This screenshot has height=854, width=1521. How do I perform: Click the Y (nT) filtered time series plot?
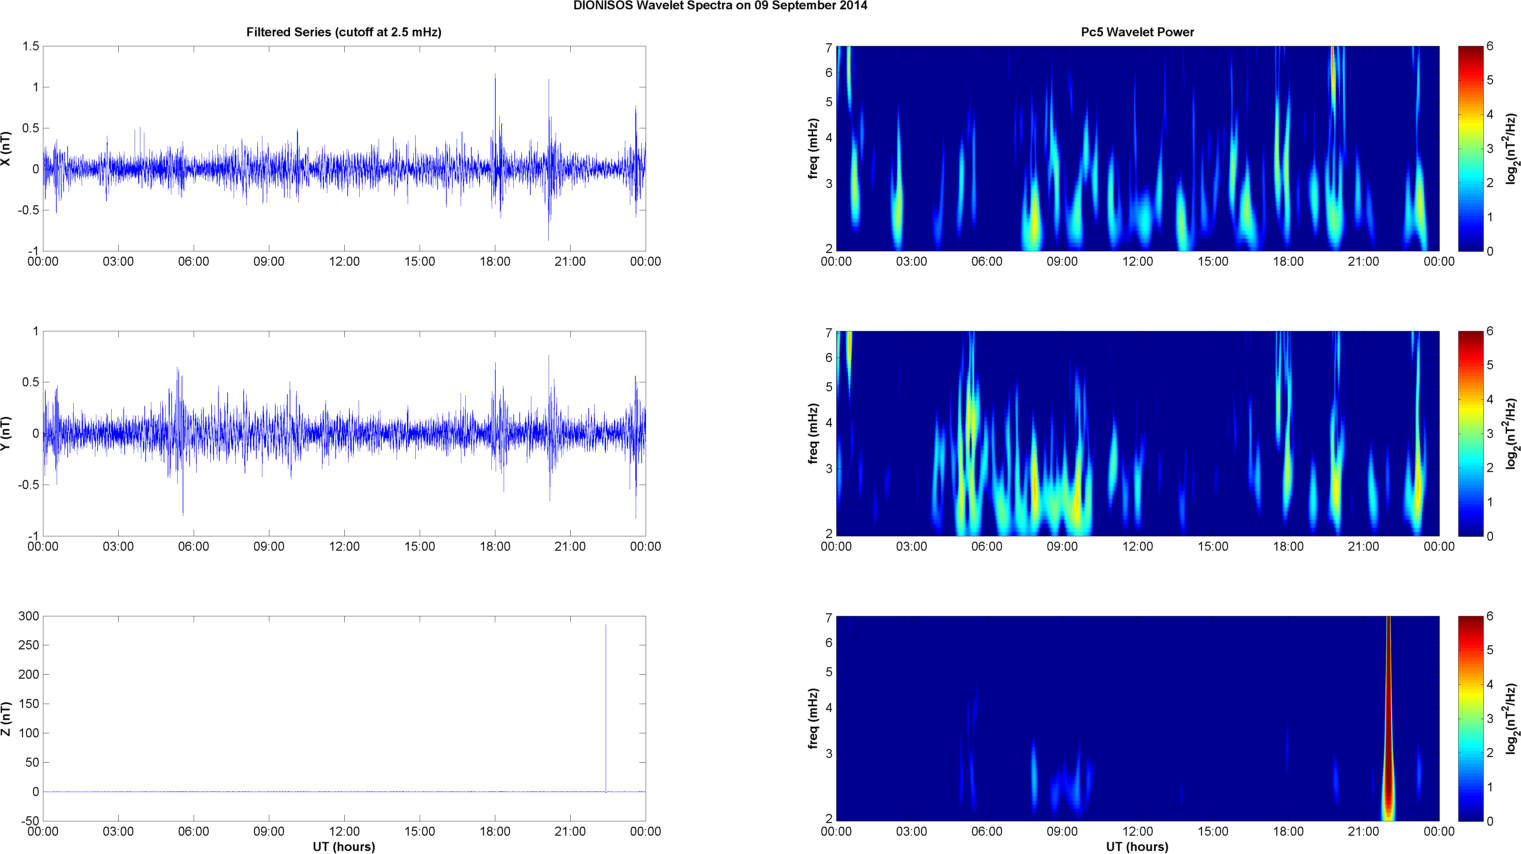pyautogui.click(x=344, y=433)
